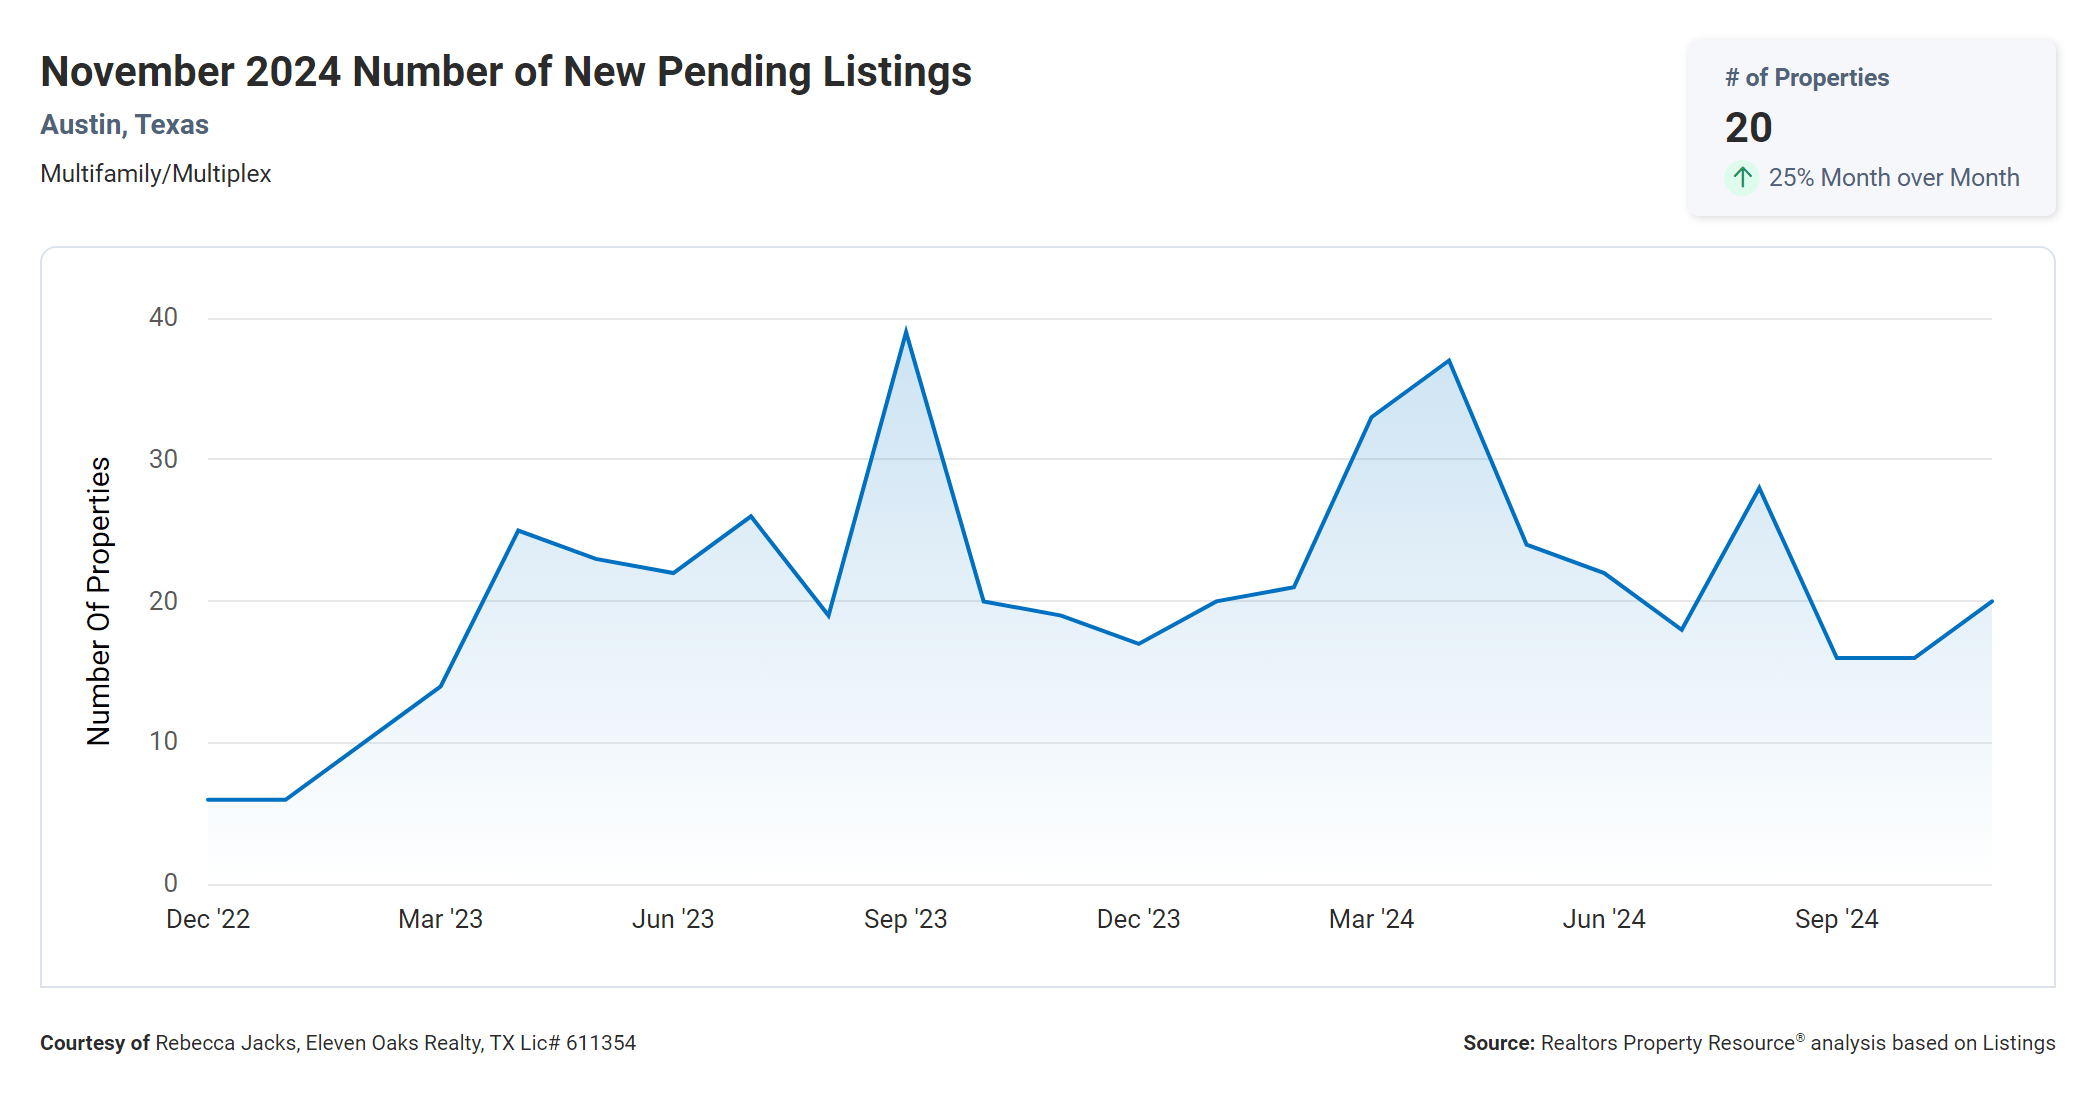This screenshot has width=2096, height=1100.
Task: Click the "Sep '24" x-axis label
Action: click(1836, 919)
